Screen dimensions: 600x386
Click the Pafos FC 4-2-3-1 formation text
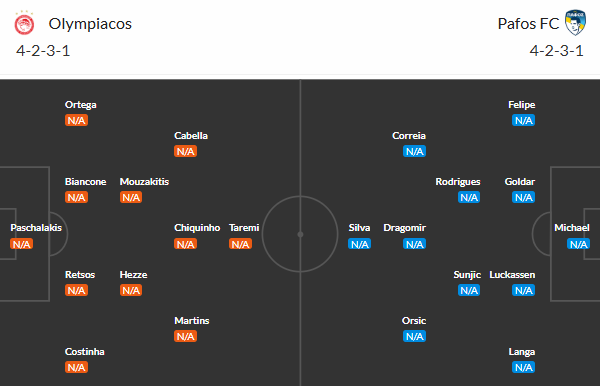coord(556,51)
